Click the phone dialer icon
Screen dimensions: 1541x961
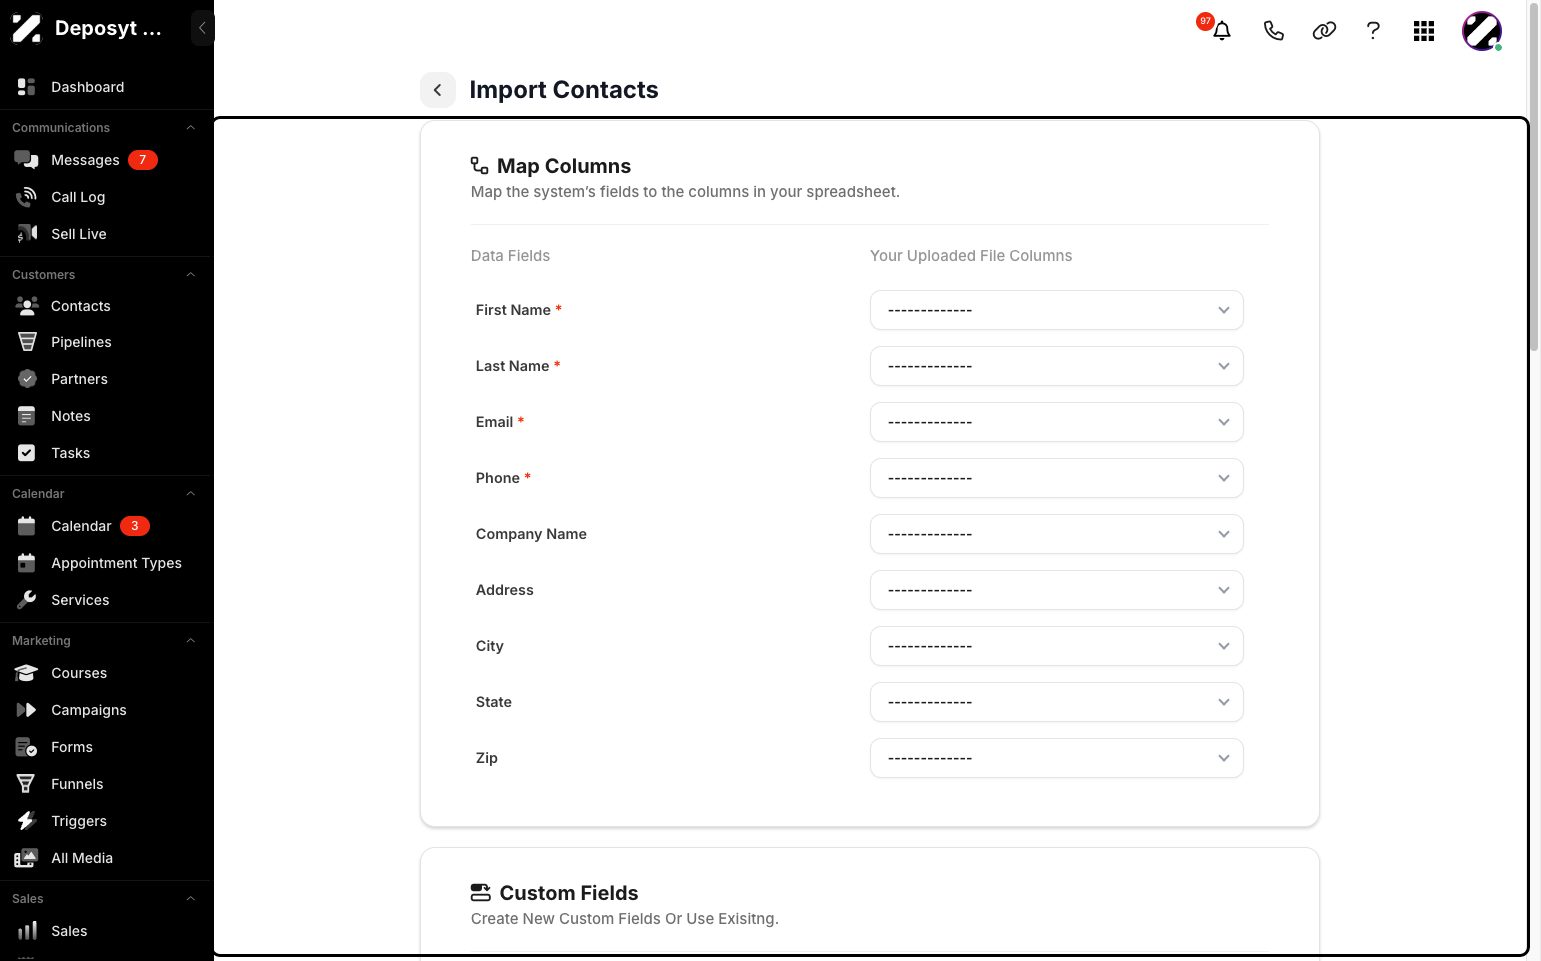pos(1273,31)
